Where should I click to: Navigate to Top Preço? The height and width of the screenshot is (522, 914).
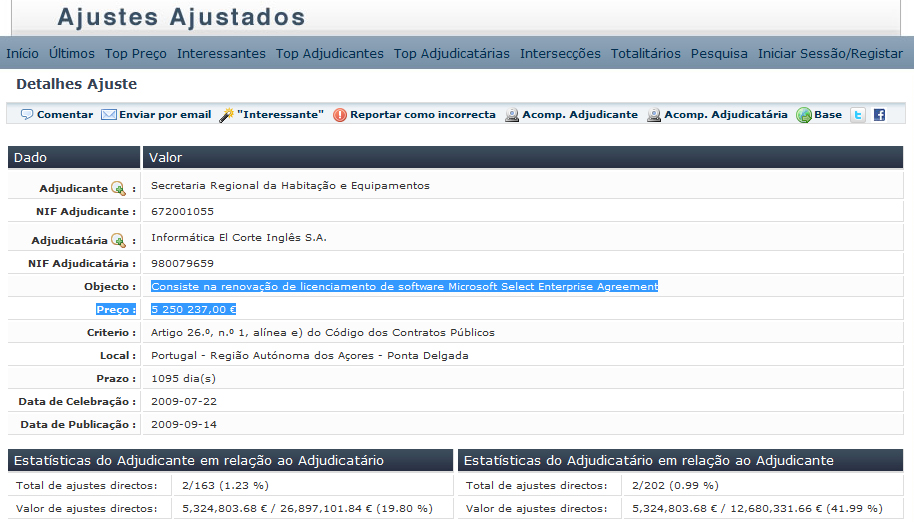[136, 53]
